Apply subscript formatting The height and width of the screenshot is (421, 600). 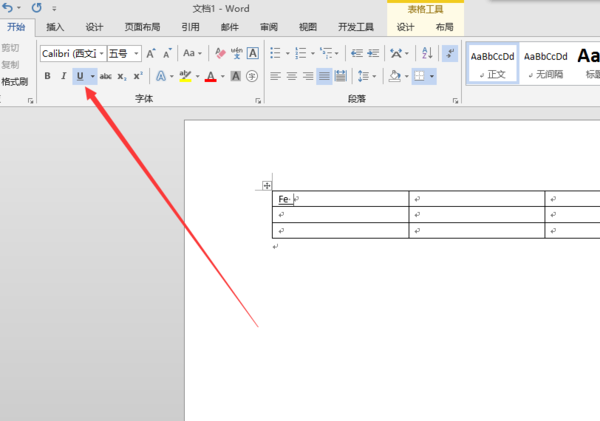pos(121,76)
